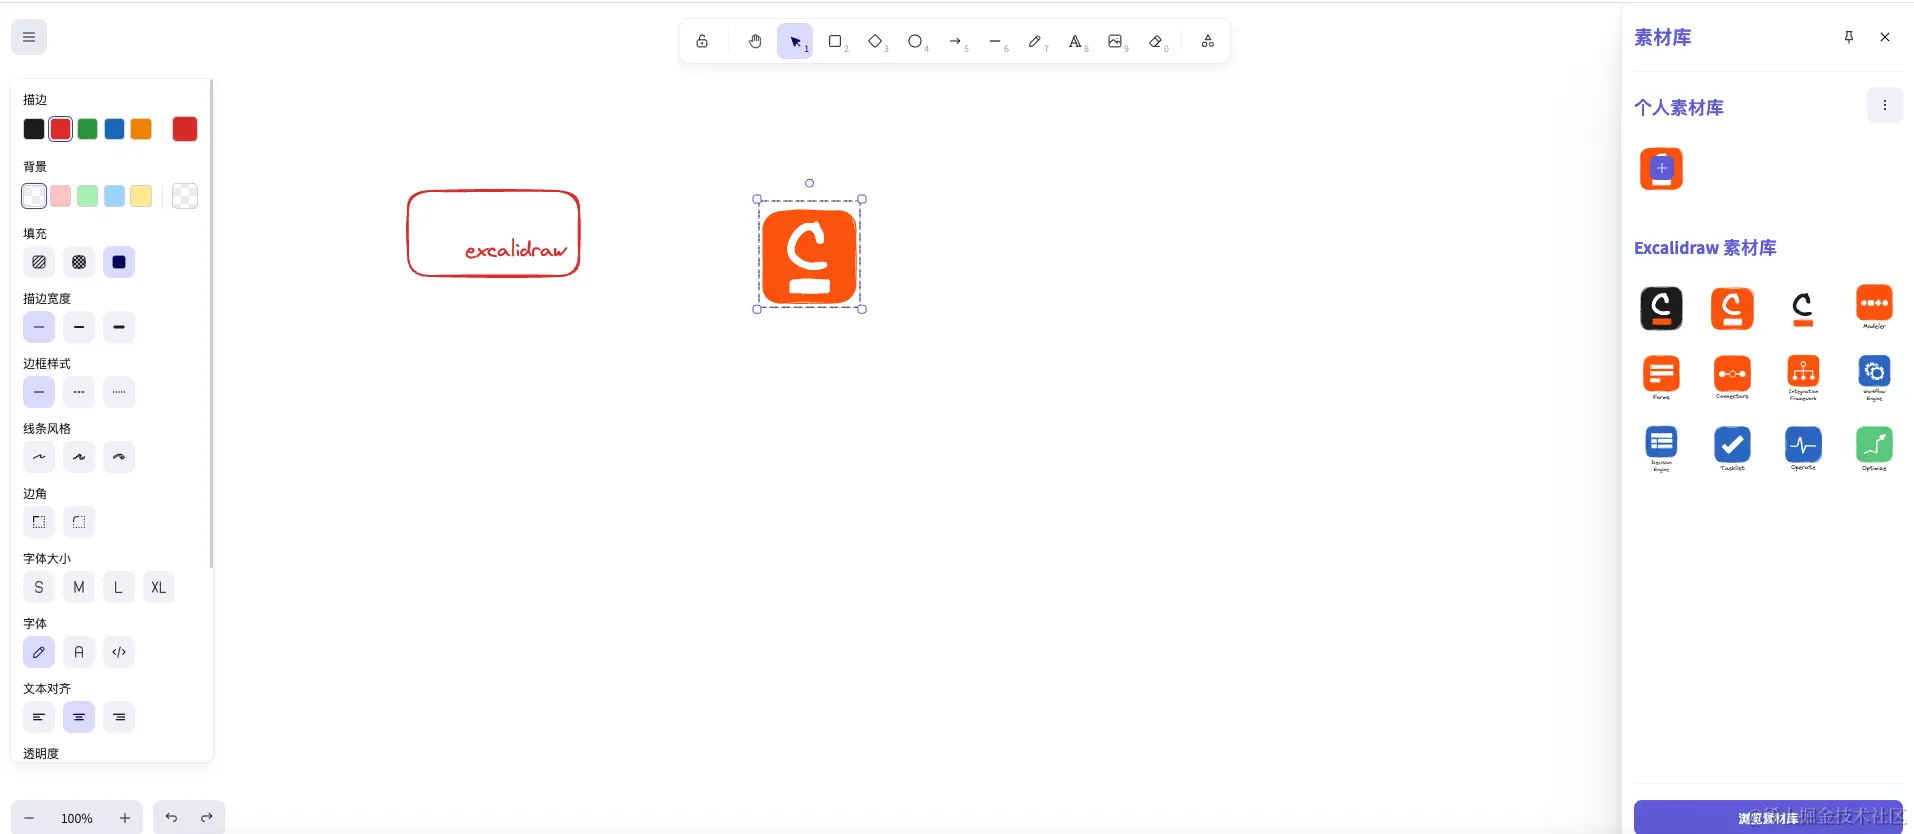
Task: Set line sloppiness to cartoonist
Action: pyautogui.click(x=119, y=457)
